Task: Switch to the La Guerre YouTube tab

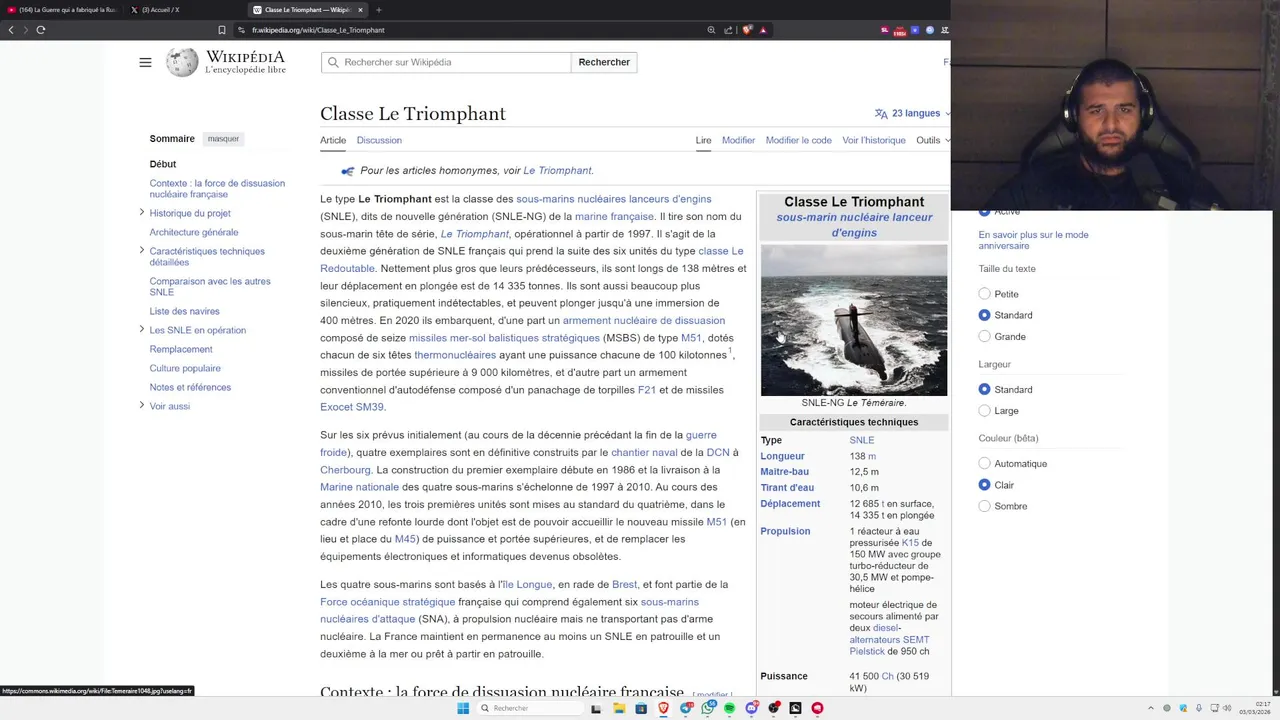Action: coord(62,10)
